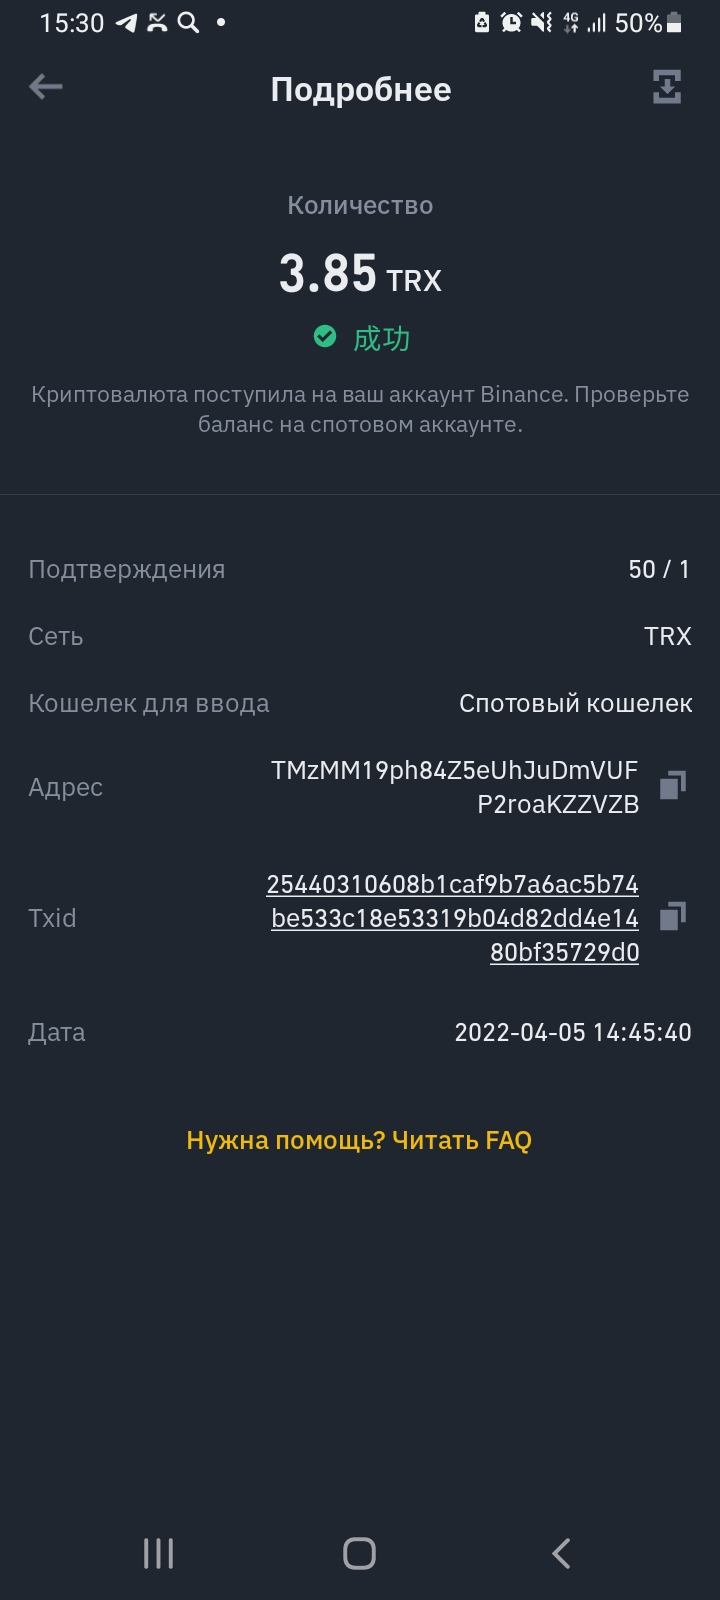Copy the deposit address

click(x=673, y=785)
